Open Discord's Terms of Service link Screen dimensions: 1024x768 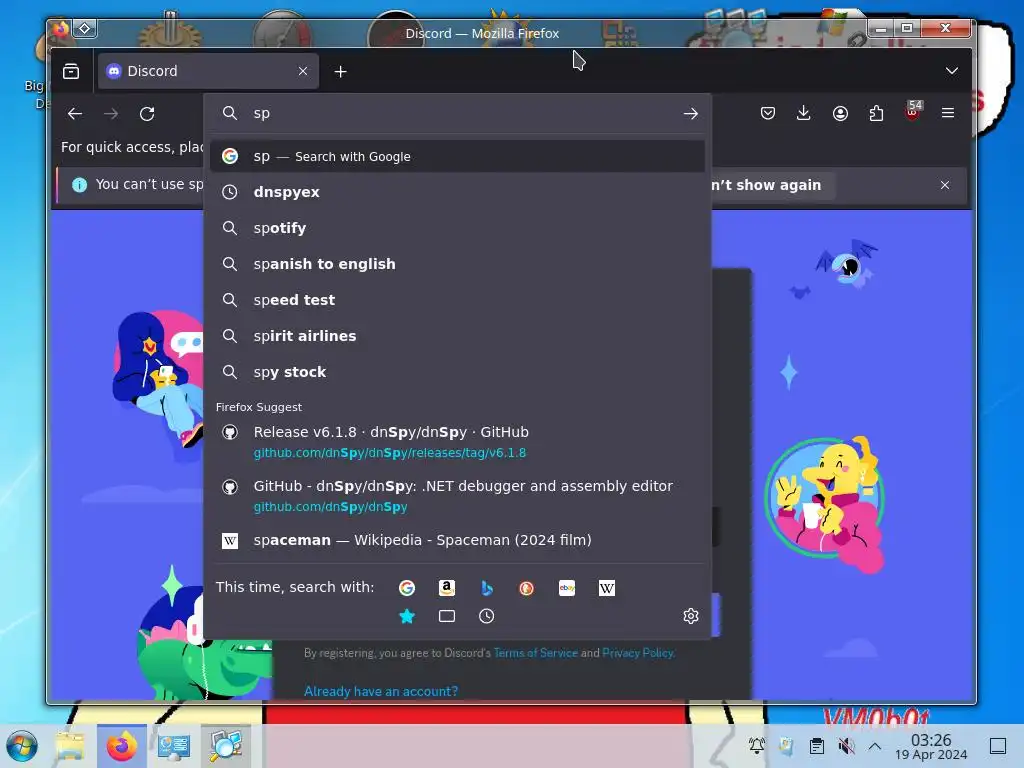536,652
